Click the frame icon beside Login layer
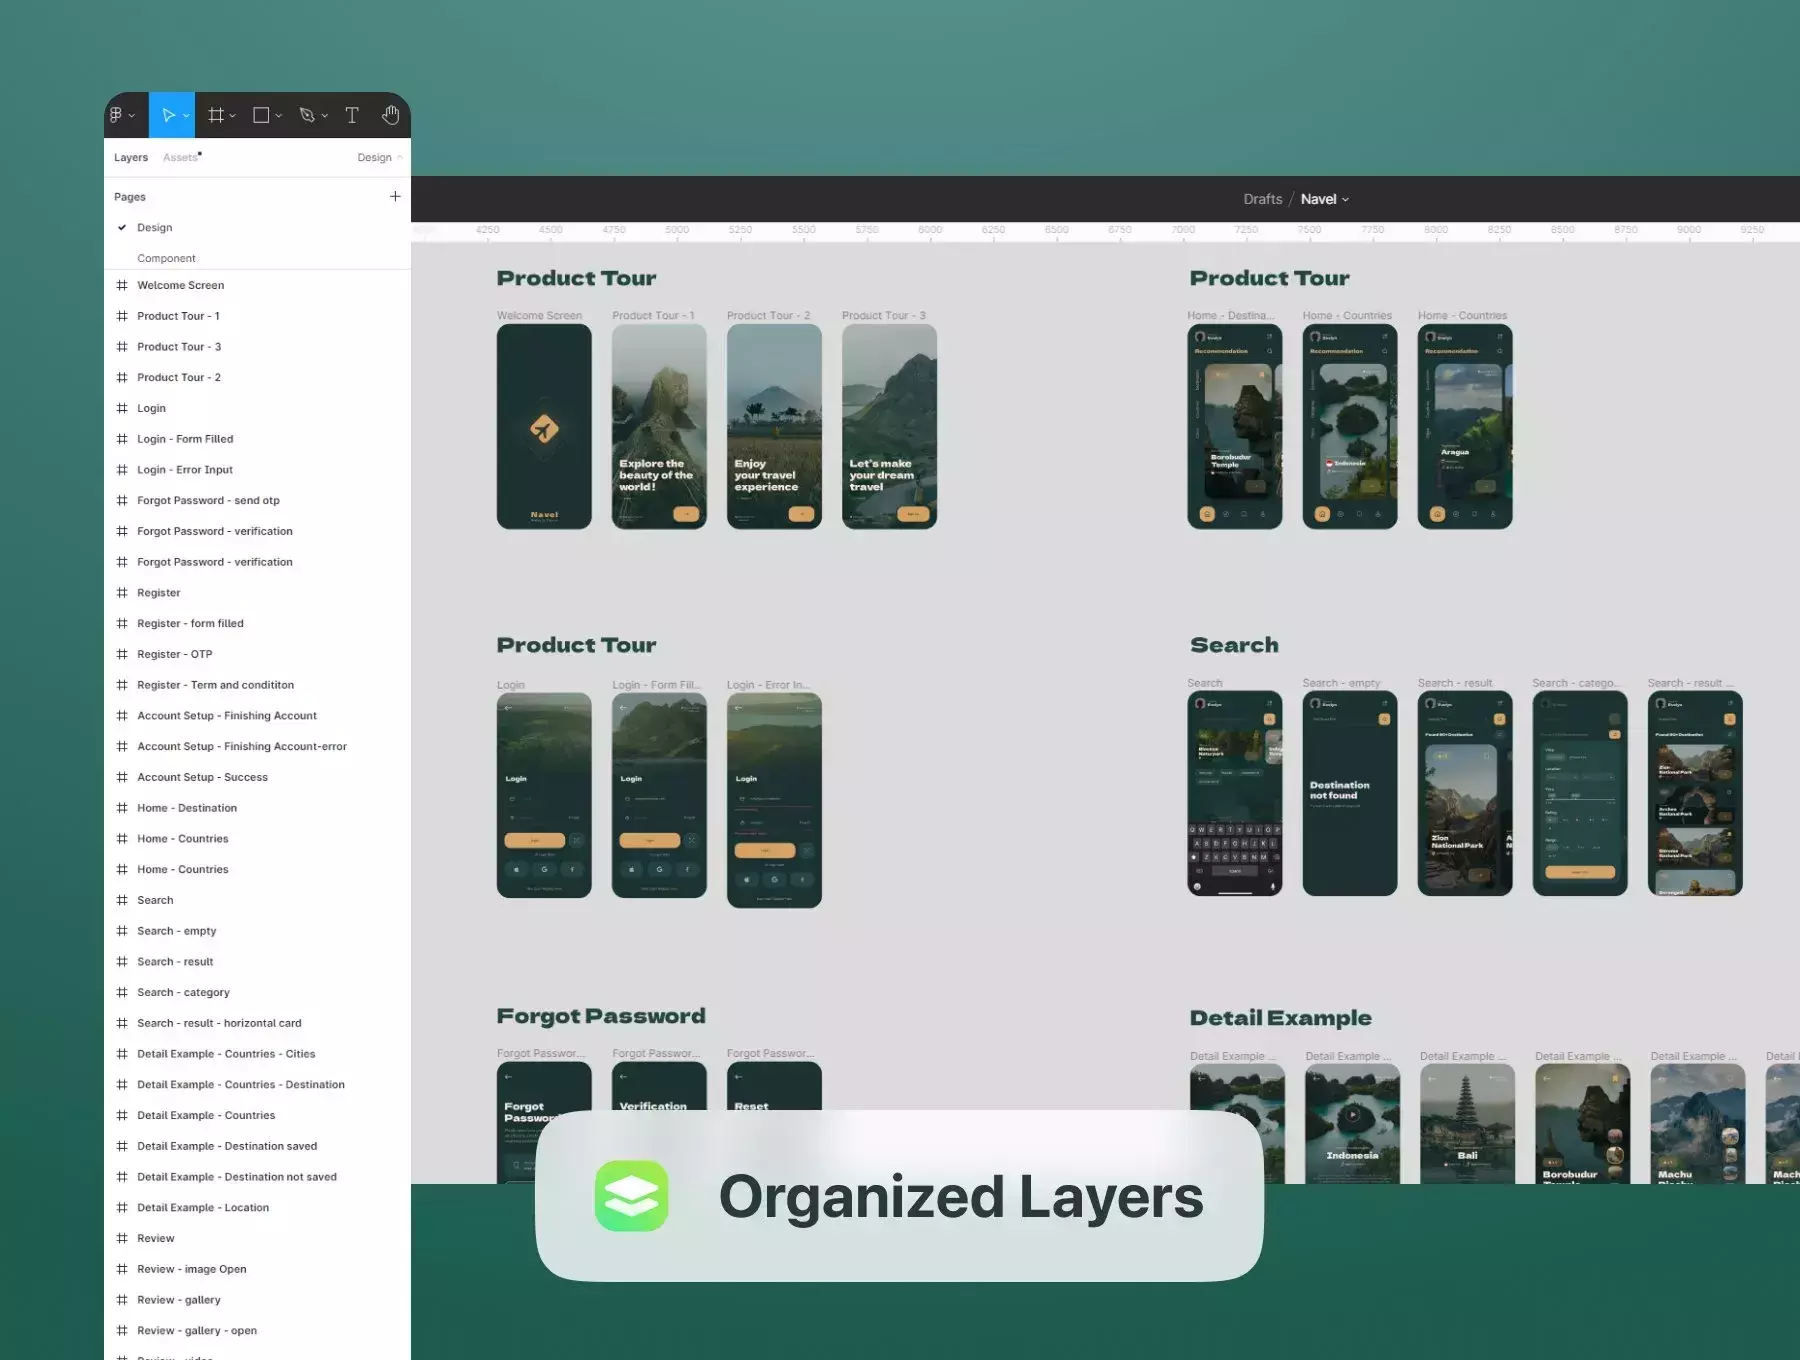1800x1360 pixels. point(122,408)
